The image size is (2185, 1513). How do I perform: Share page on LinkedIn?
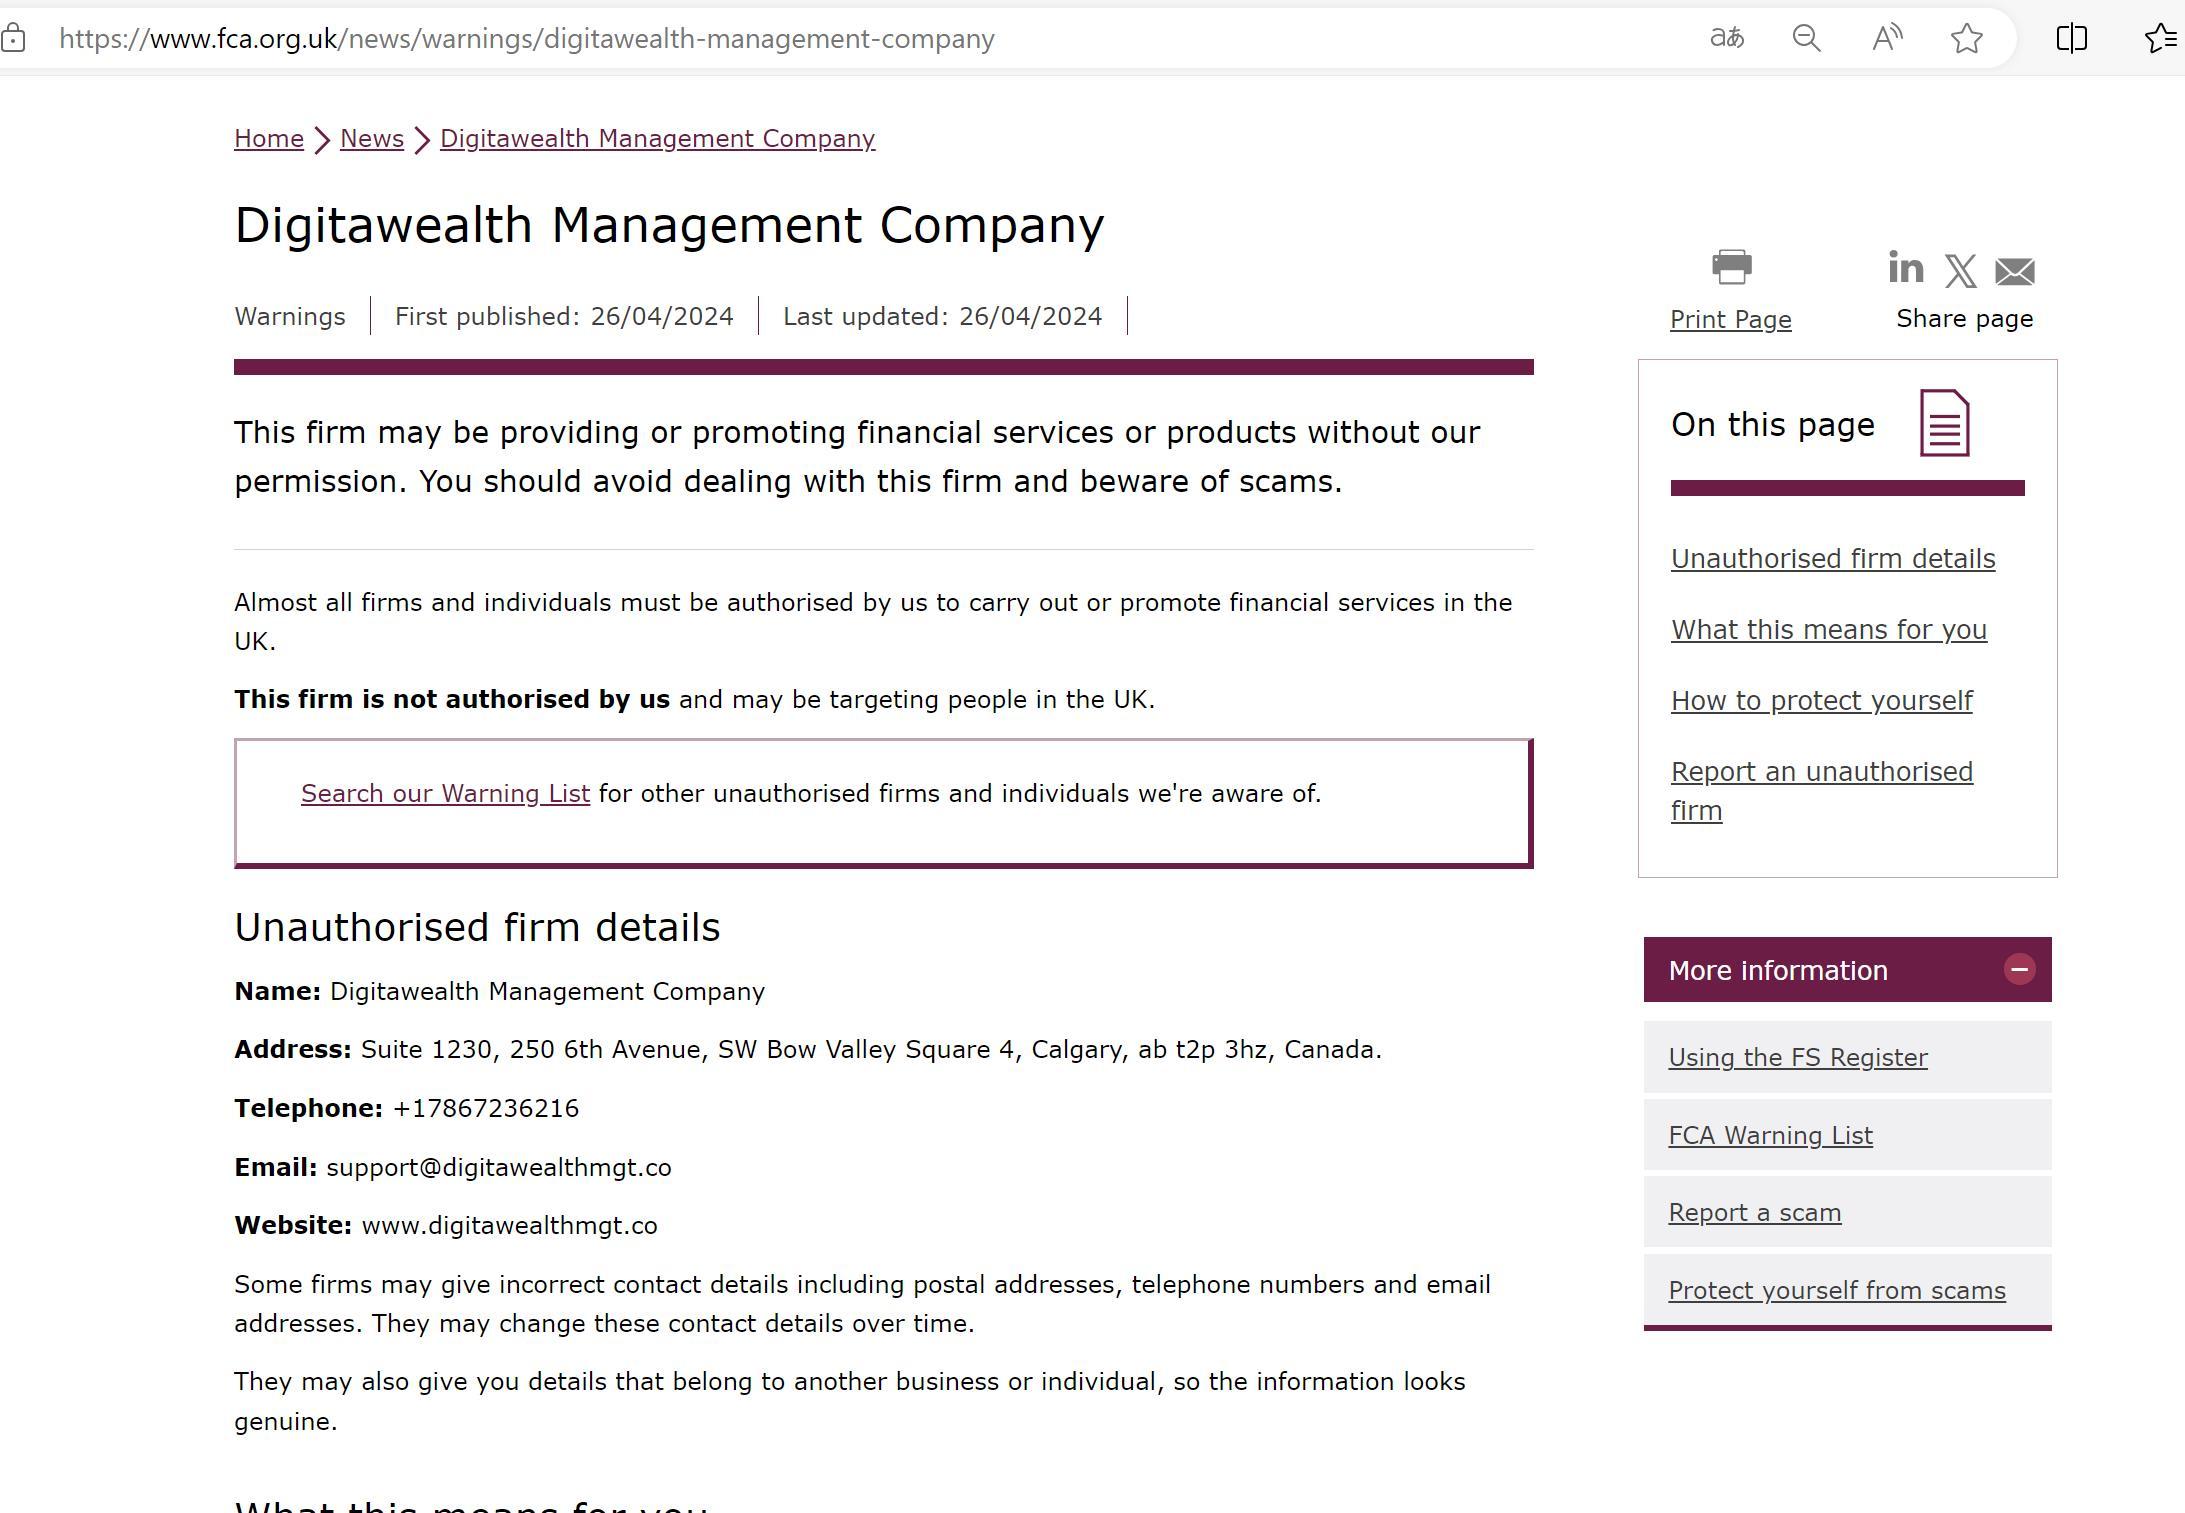pos(1905,268)
